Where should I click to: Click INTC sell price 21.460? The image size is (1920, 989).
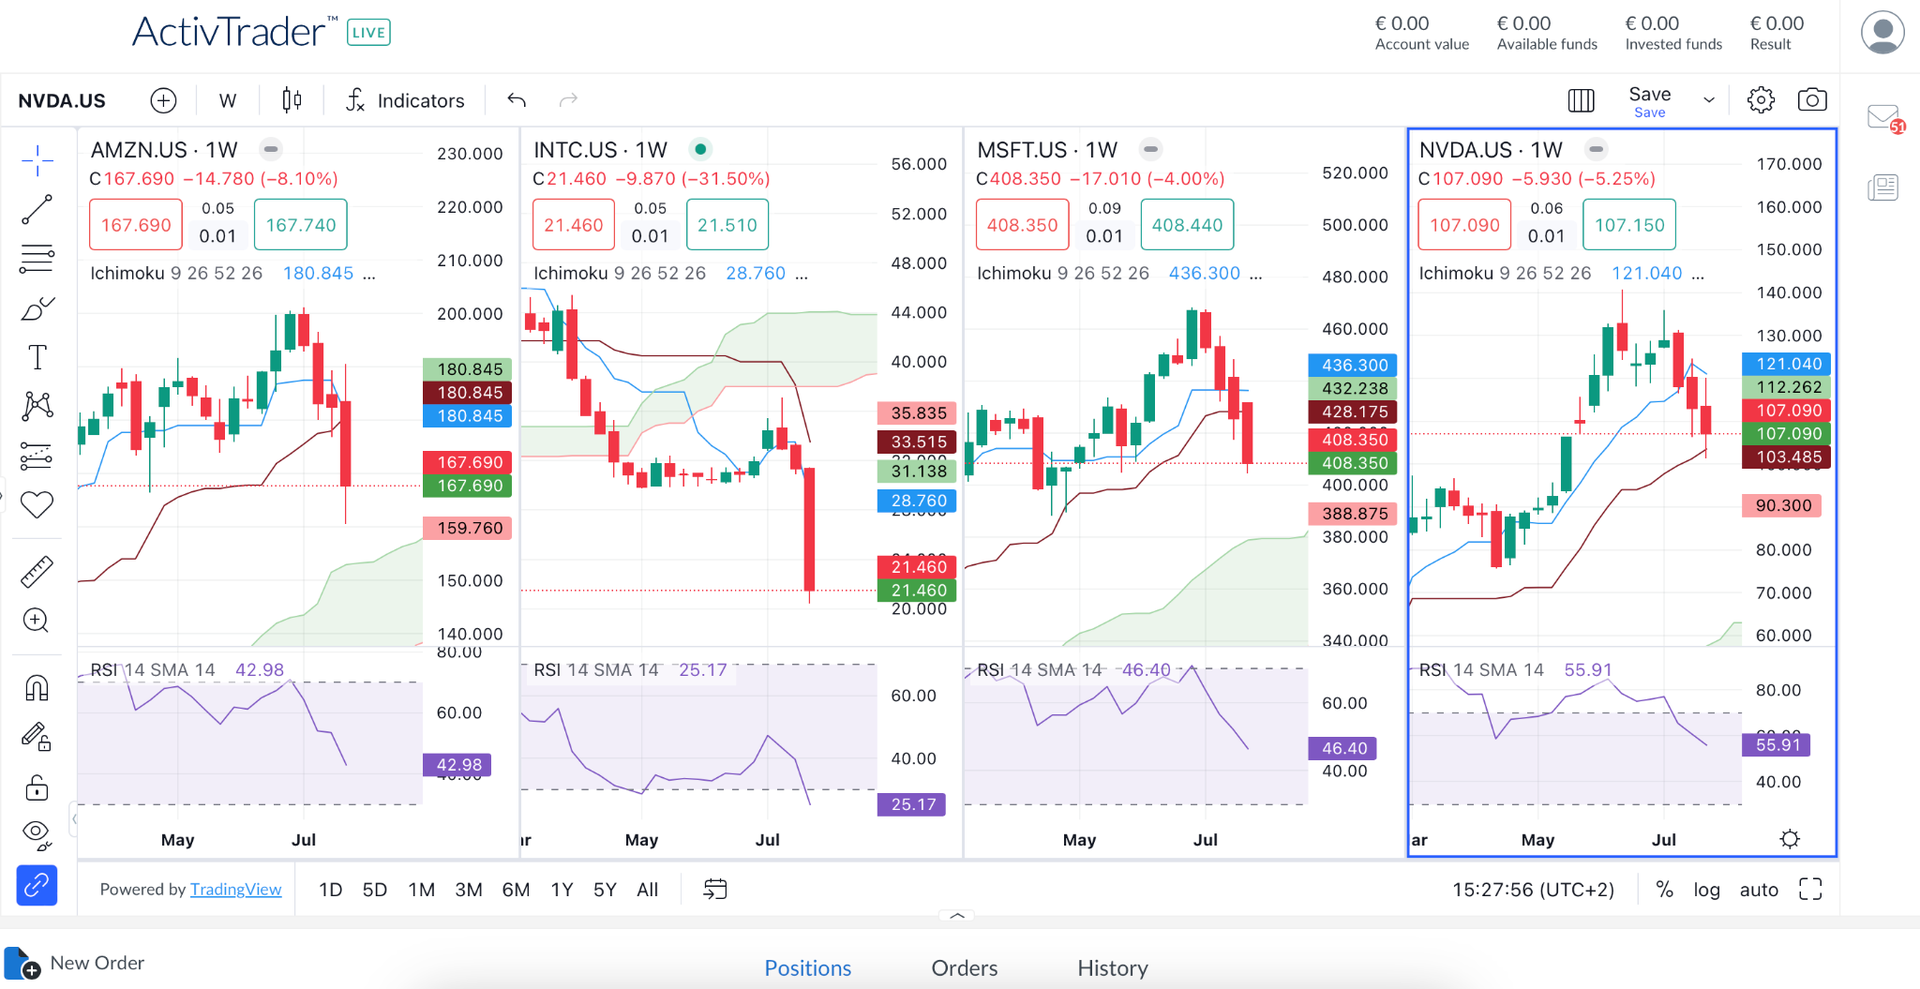574,225
